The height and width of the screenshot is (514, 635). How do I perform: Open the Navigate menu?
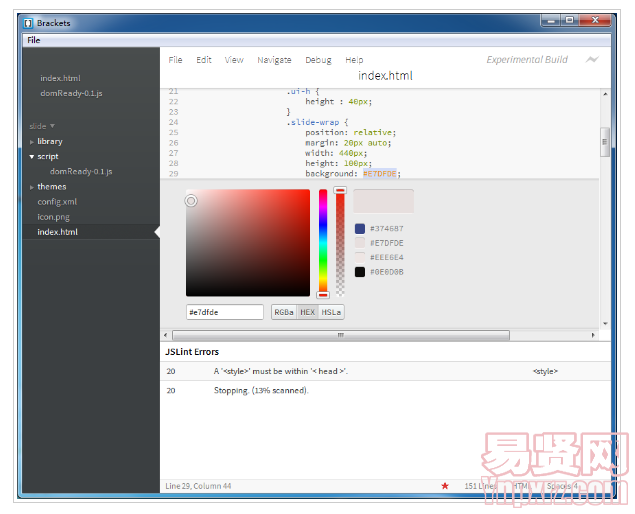point(274,60)
